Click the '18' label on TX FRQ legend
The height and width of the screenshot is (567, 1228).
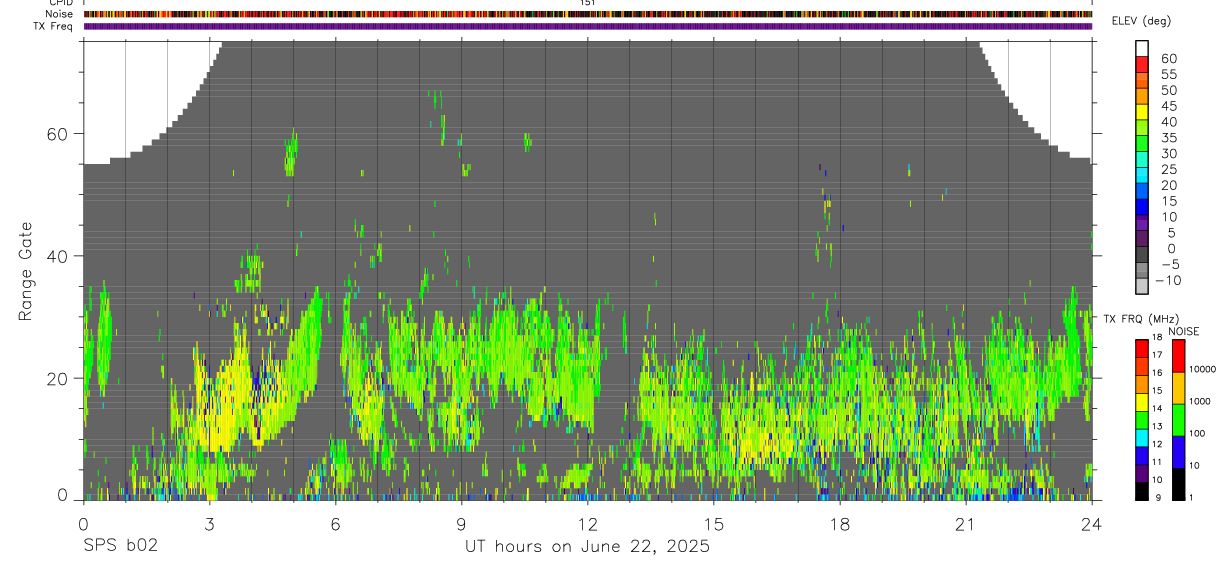coord(1156,338)
